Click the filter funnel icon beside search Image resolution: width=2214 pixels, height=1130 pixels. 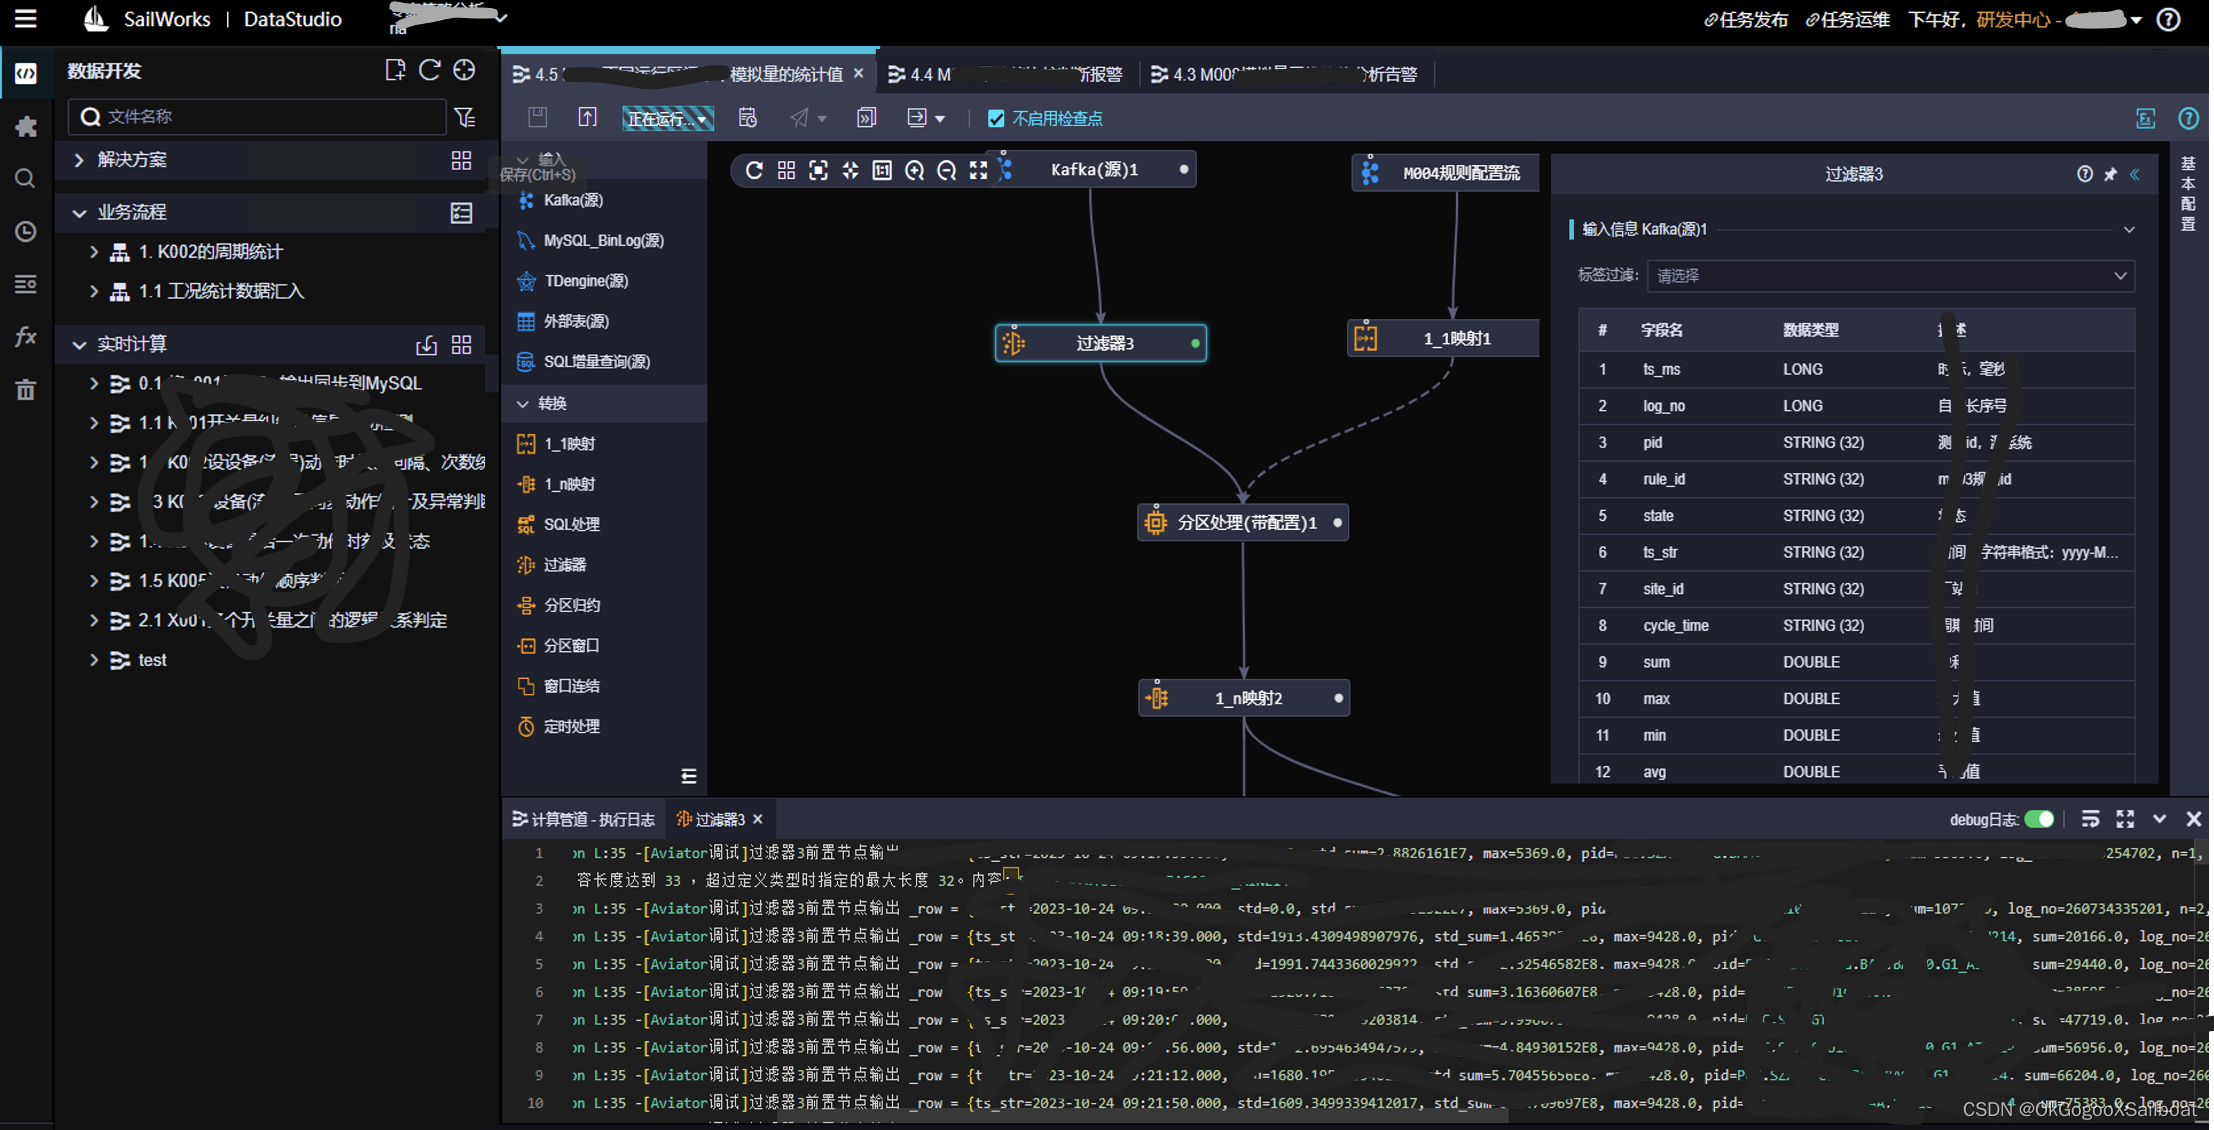(x=465, y=117)
